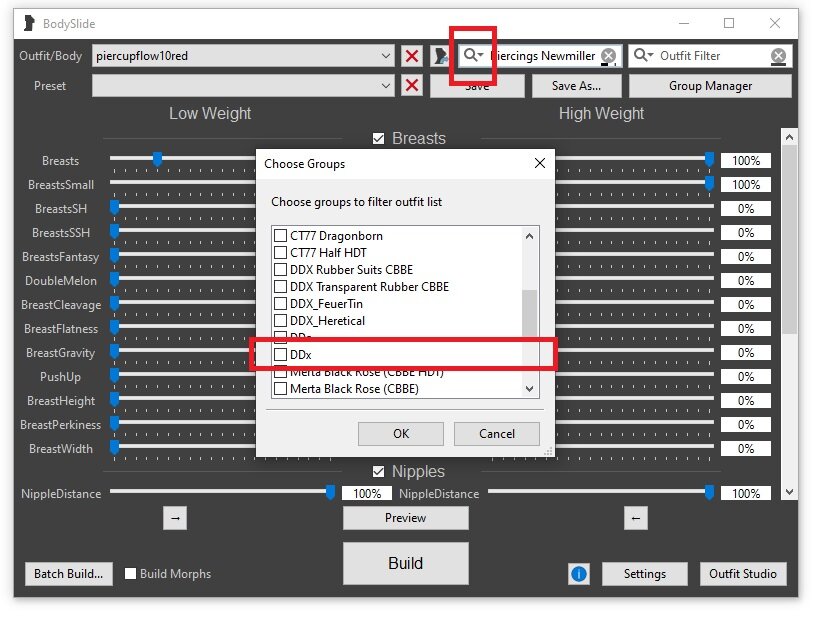
Task: Enable Build Morphs option
Action: click(130, 573)
